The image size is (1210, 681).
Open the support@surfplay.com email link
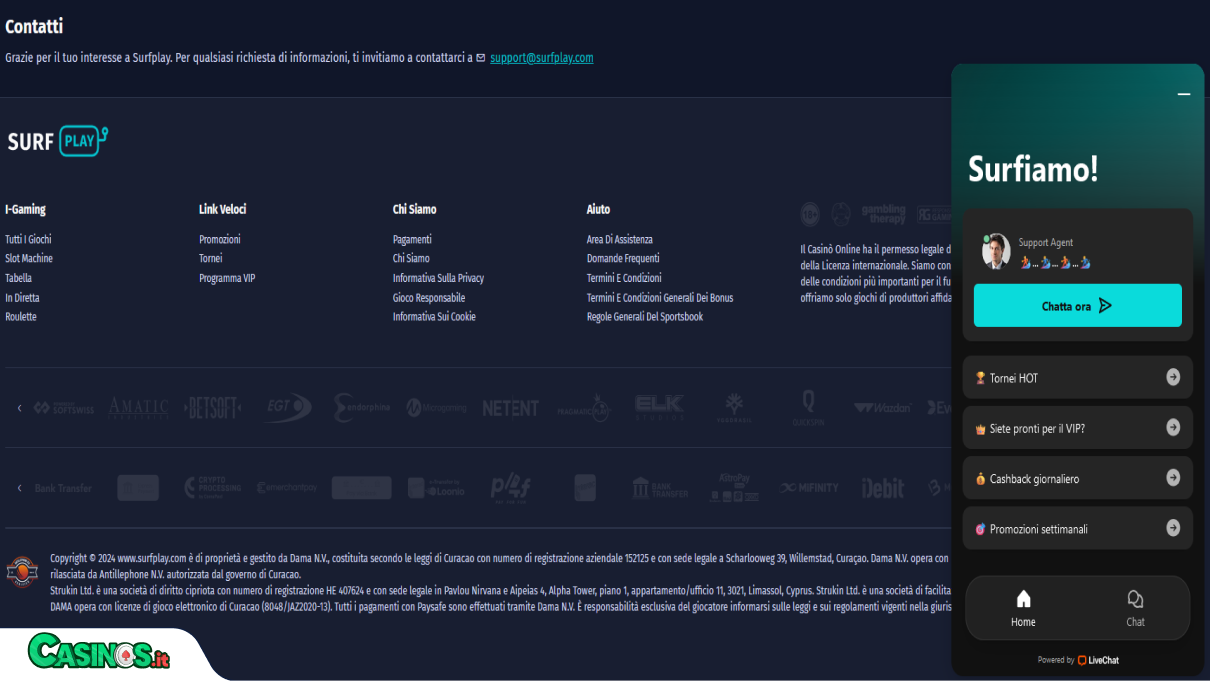pyautogui.click(x=542, y=58)
